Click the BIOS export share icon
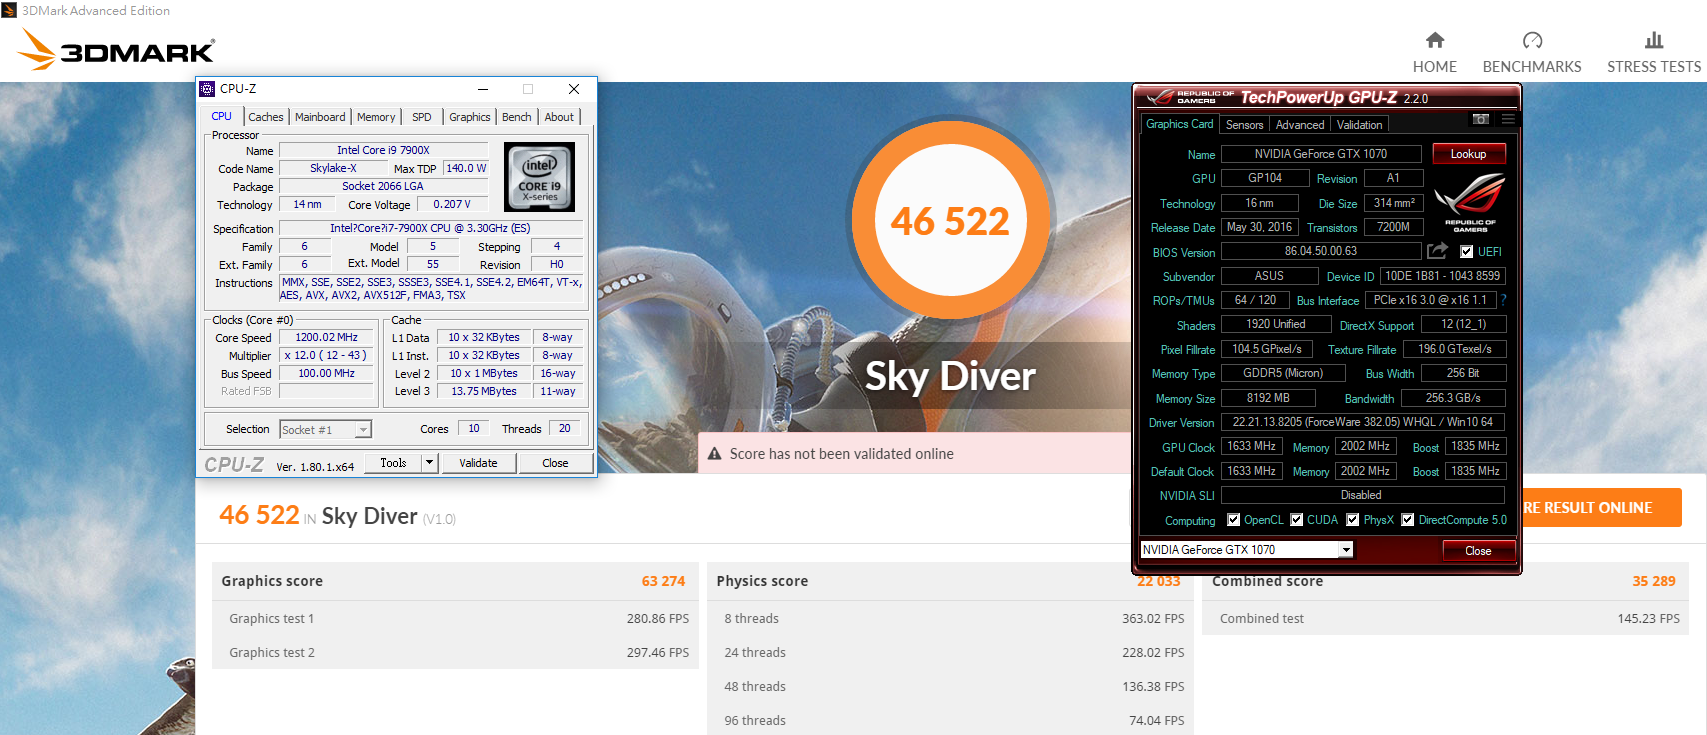1707x735 pixels. [1437, 251]
